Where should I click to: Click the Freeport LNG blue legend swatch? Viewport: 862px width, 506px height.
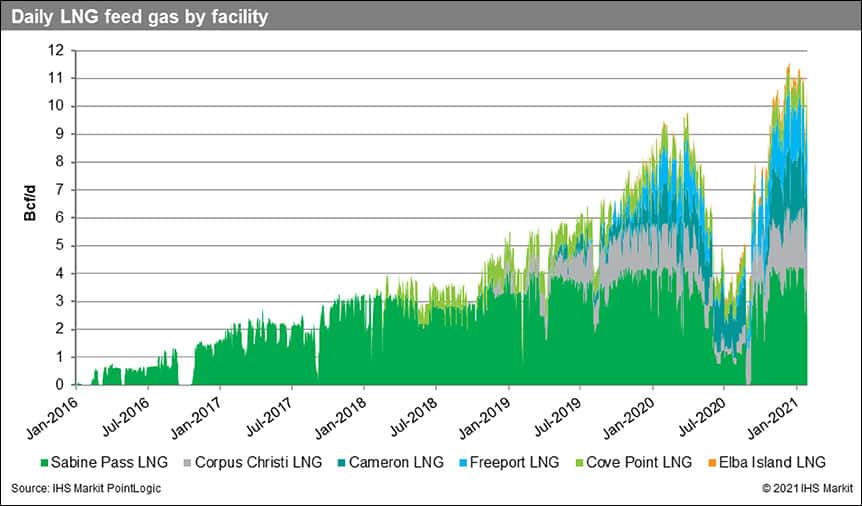463,463
